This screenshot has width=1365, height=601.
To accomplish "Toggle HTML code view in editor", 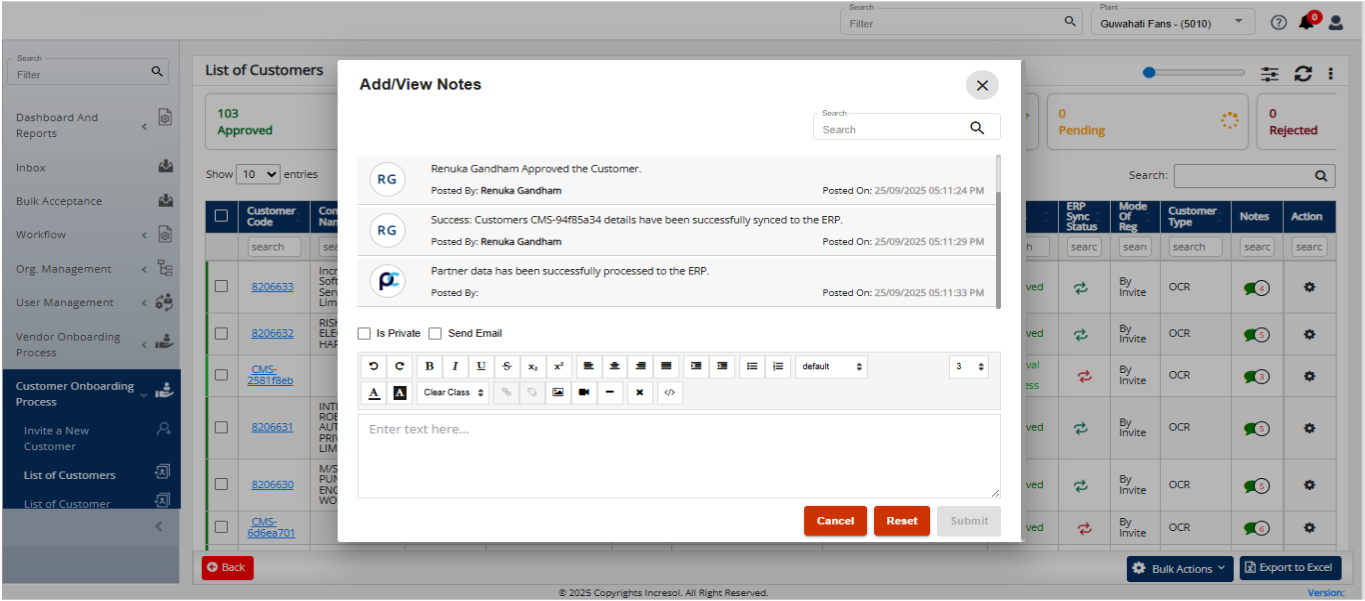I will click(x=670, y=393).
